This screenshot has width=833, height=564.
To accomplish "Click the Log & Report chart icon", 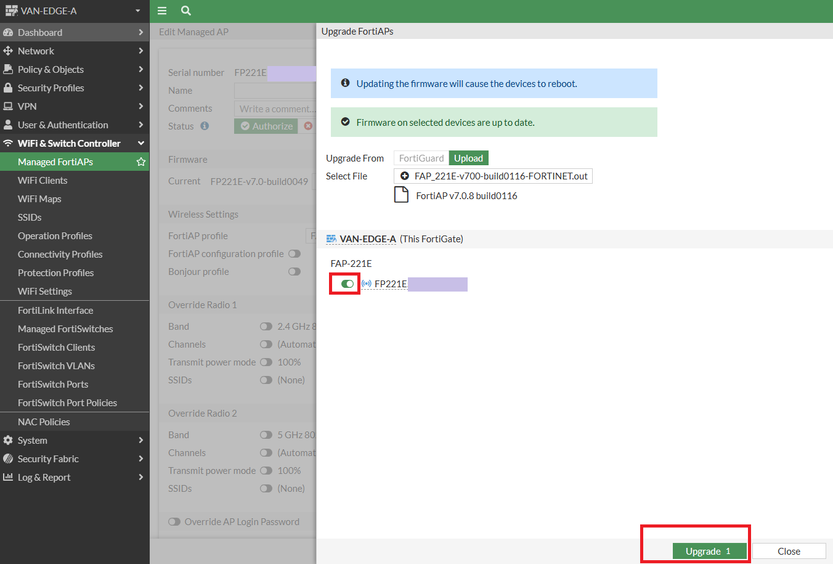I will point(8,477).
